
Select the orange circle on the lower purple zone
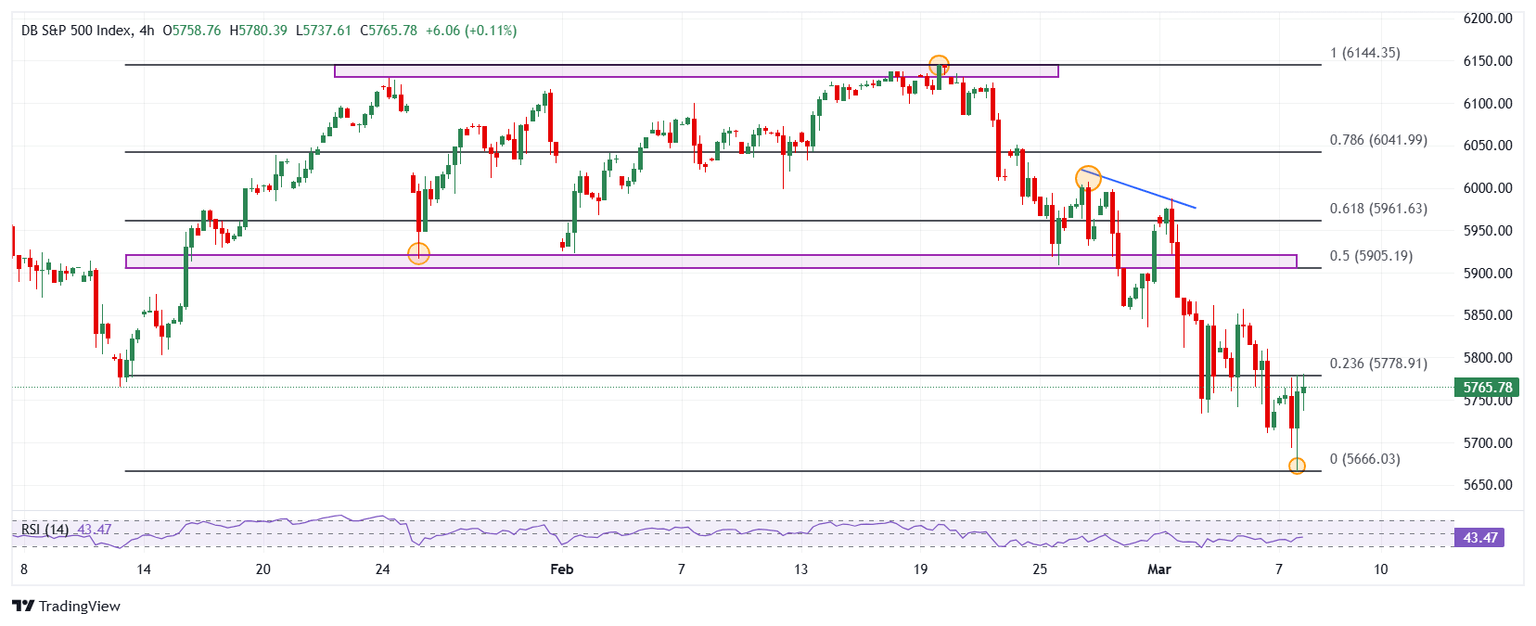click(x=419, y=254)
